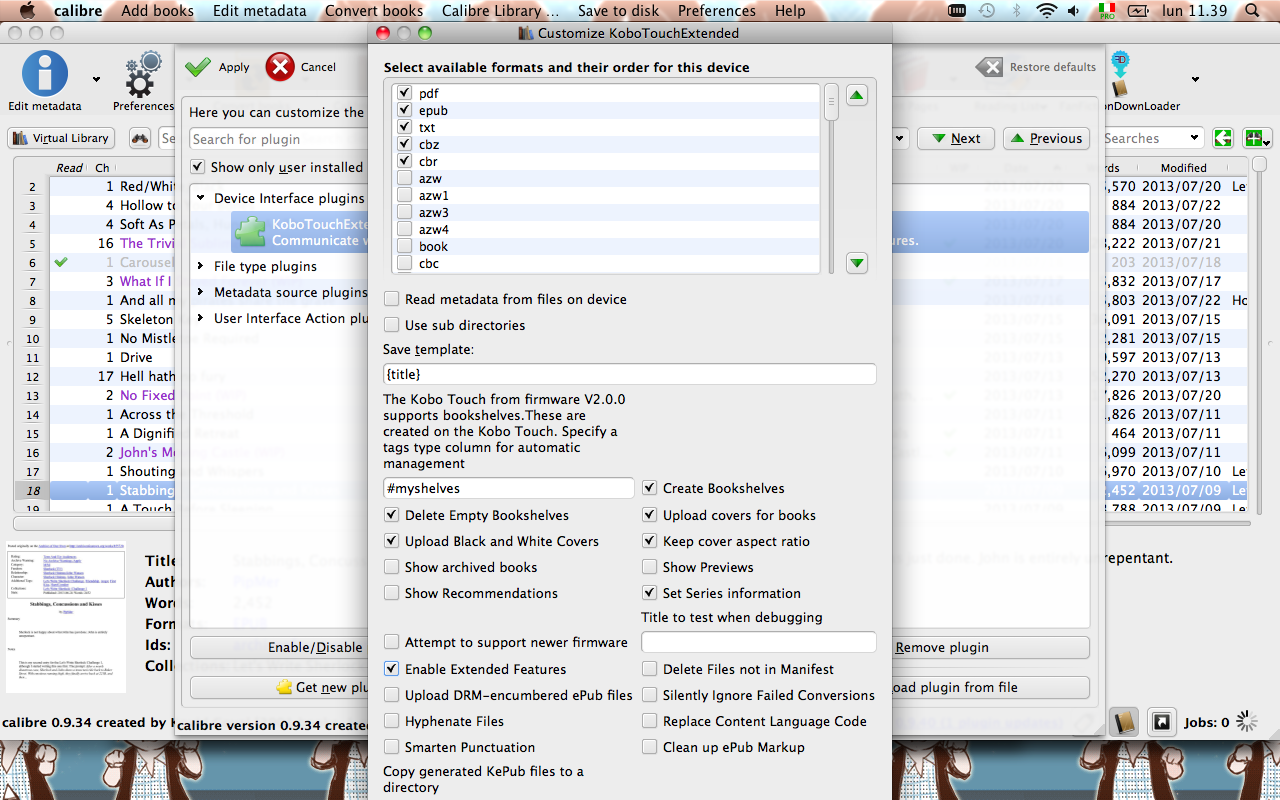Open the Preferences menu bar item
This screenshot has width=1280, height=800.
point(716,11)
